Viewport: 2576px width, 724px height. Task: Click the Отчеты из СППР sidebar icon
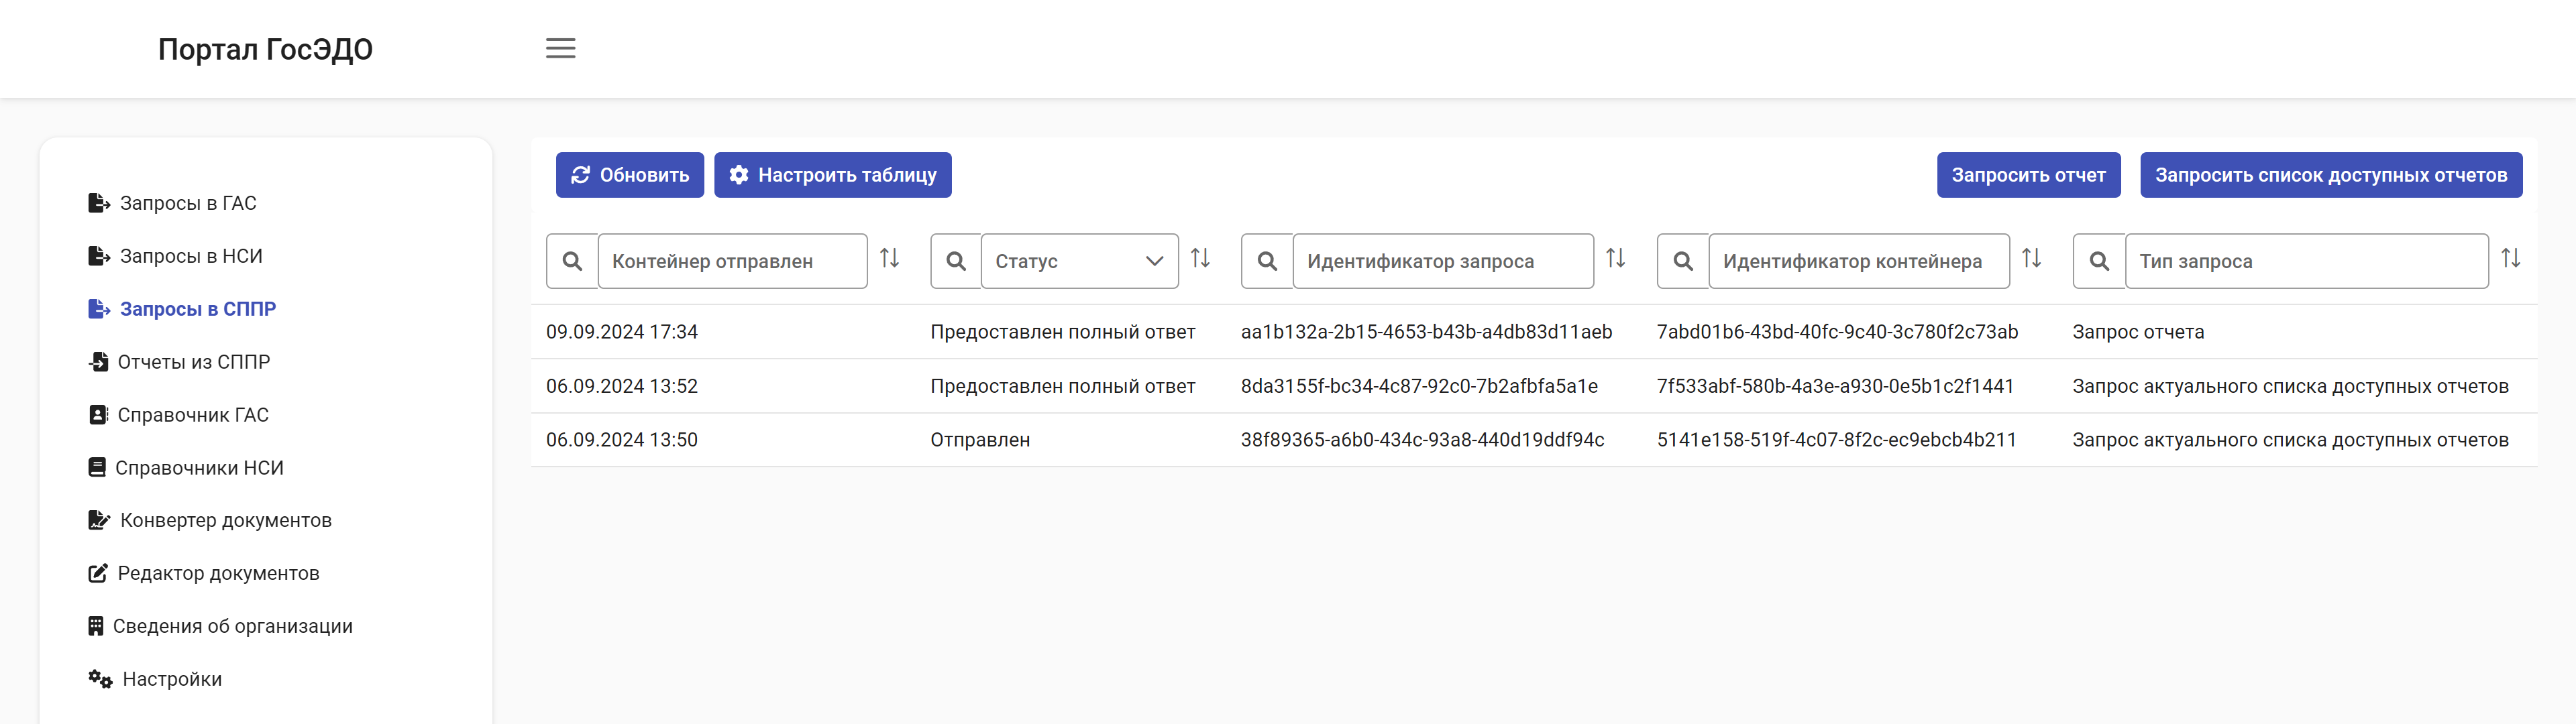98,362
